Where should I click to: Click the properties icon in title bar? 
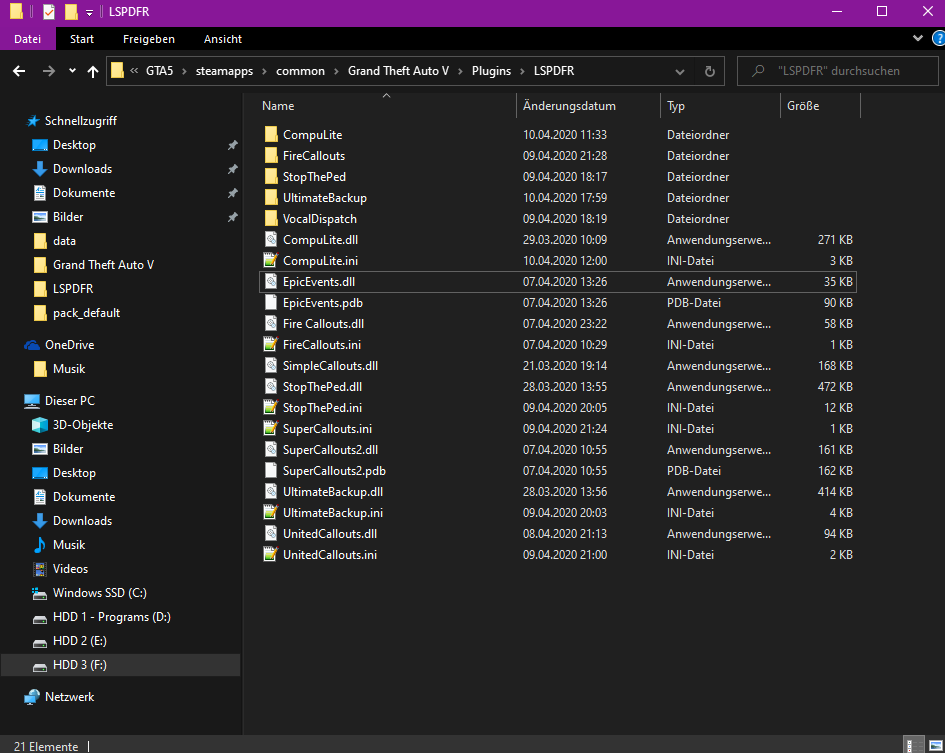pyautogui.click(x=49, y=12)
